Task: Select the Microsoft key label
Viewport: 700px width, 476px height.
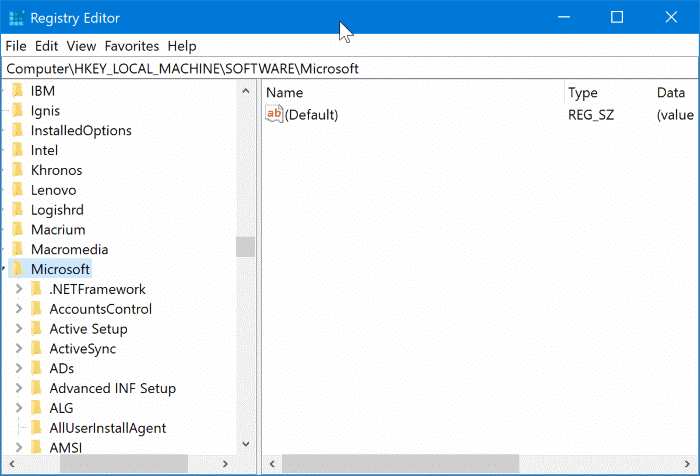Action: pyautogui.click(x=60, y=269)
